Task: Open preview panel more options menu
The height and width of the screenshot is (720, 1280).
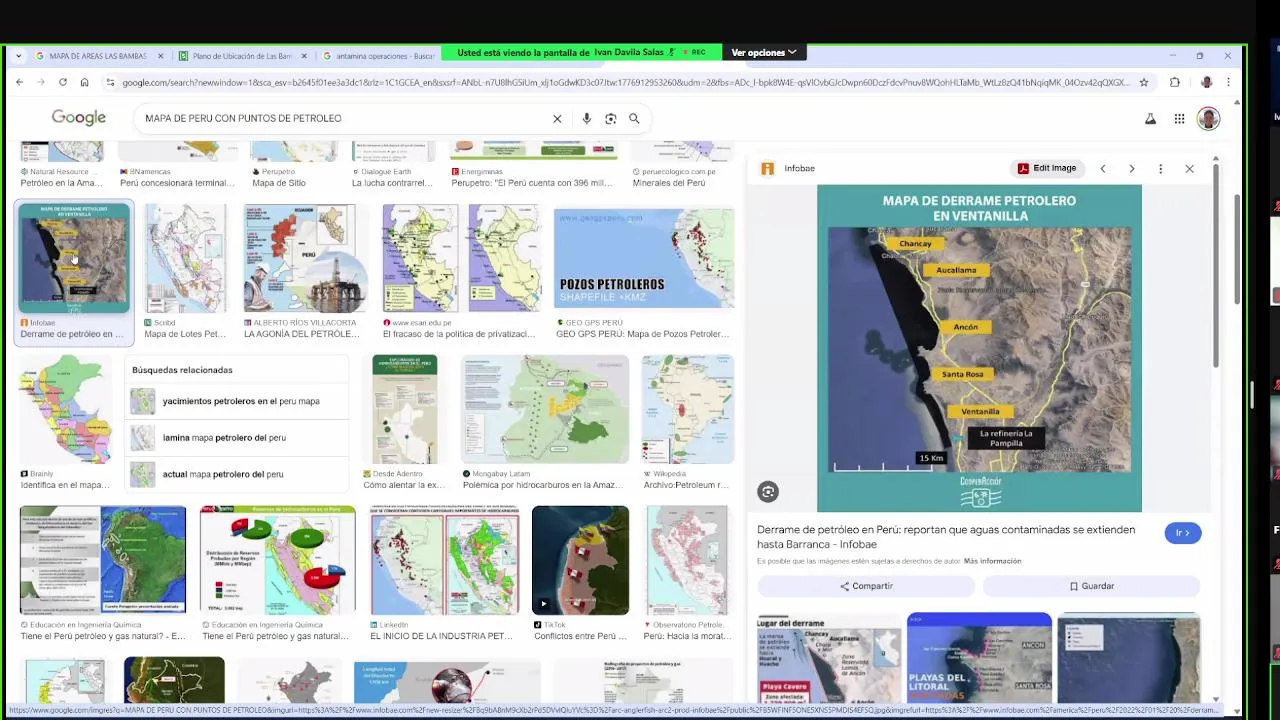Action: point(1160,169)
